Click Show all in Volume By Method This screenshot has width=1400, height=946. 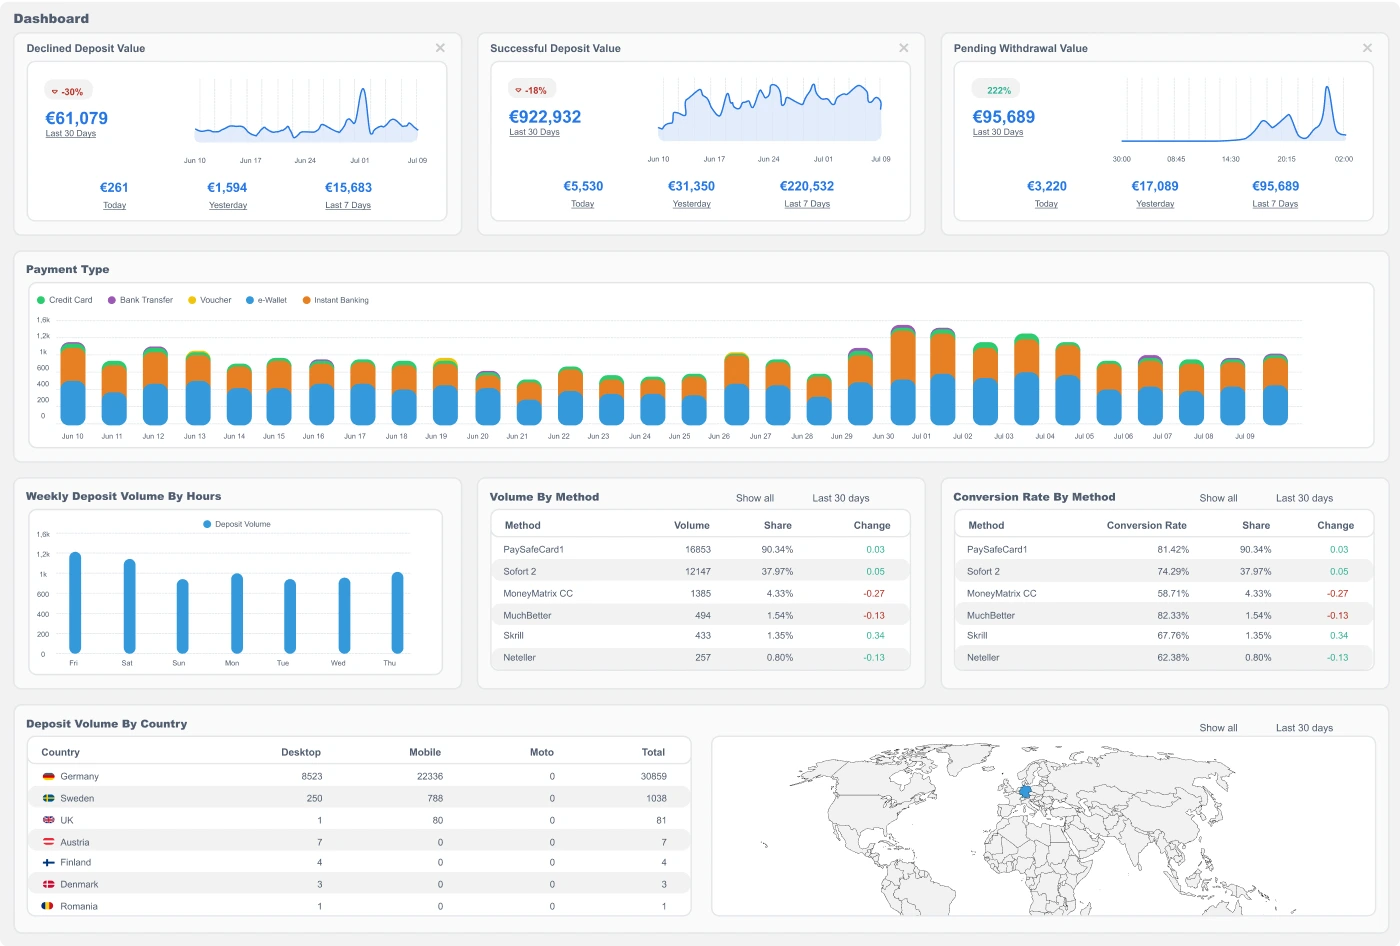[x=755, y=498]
